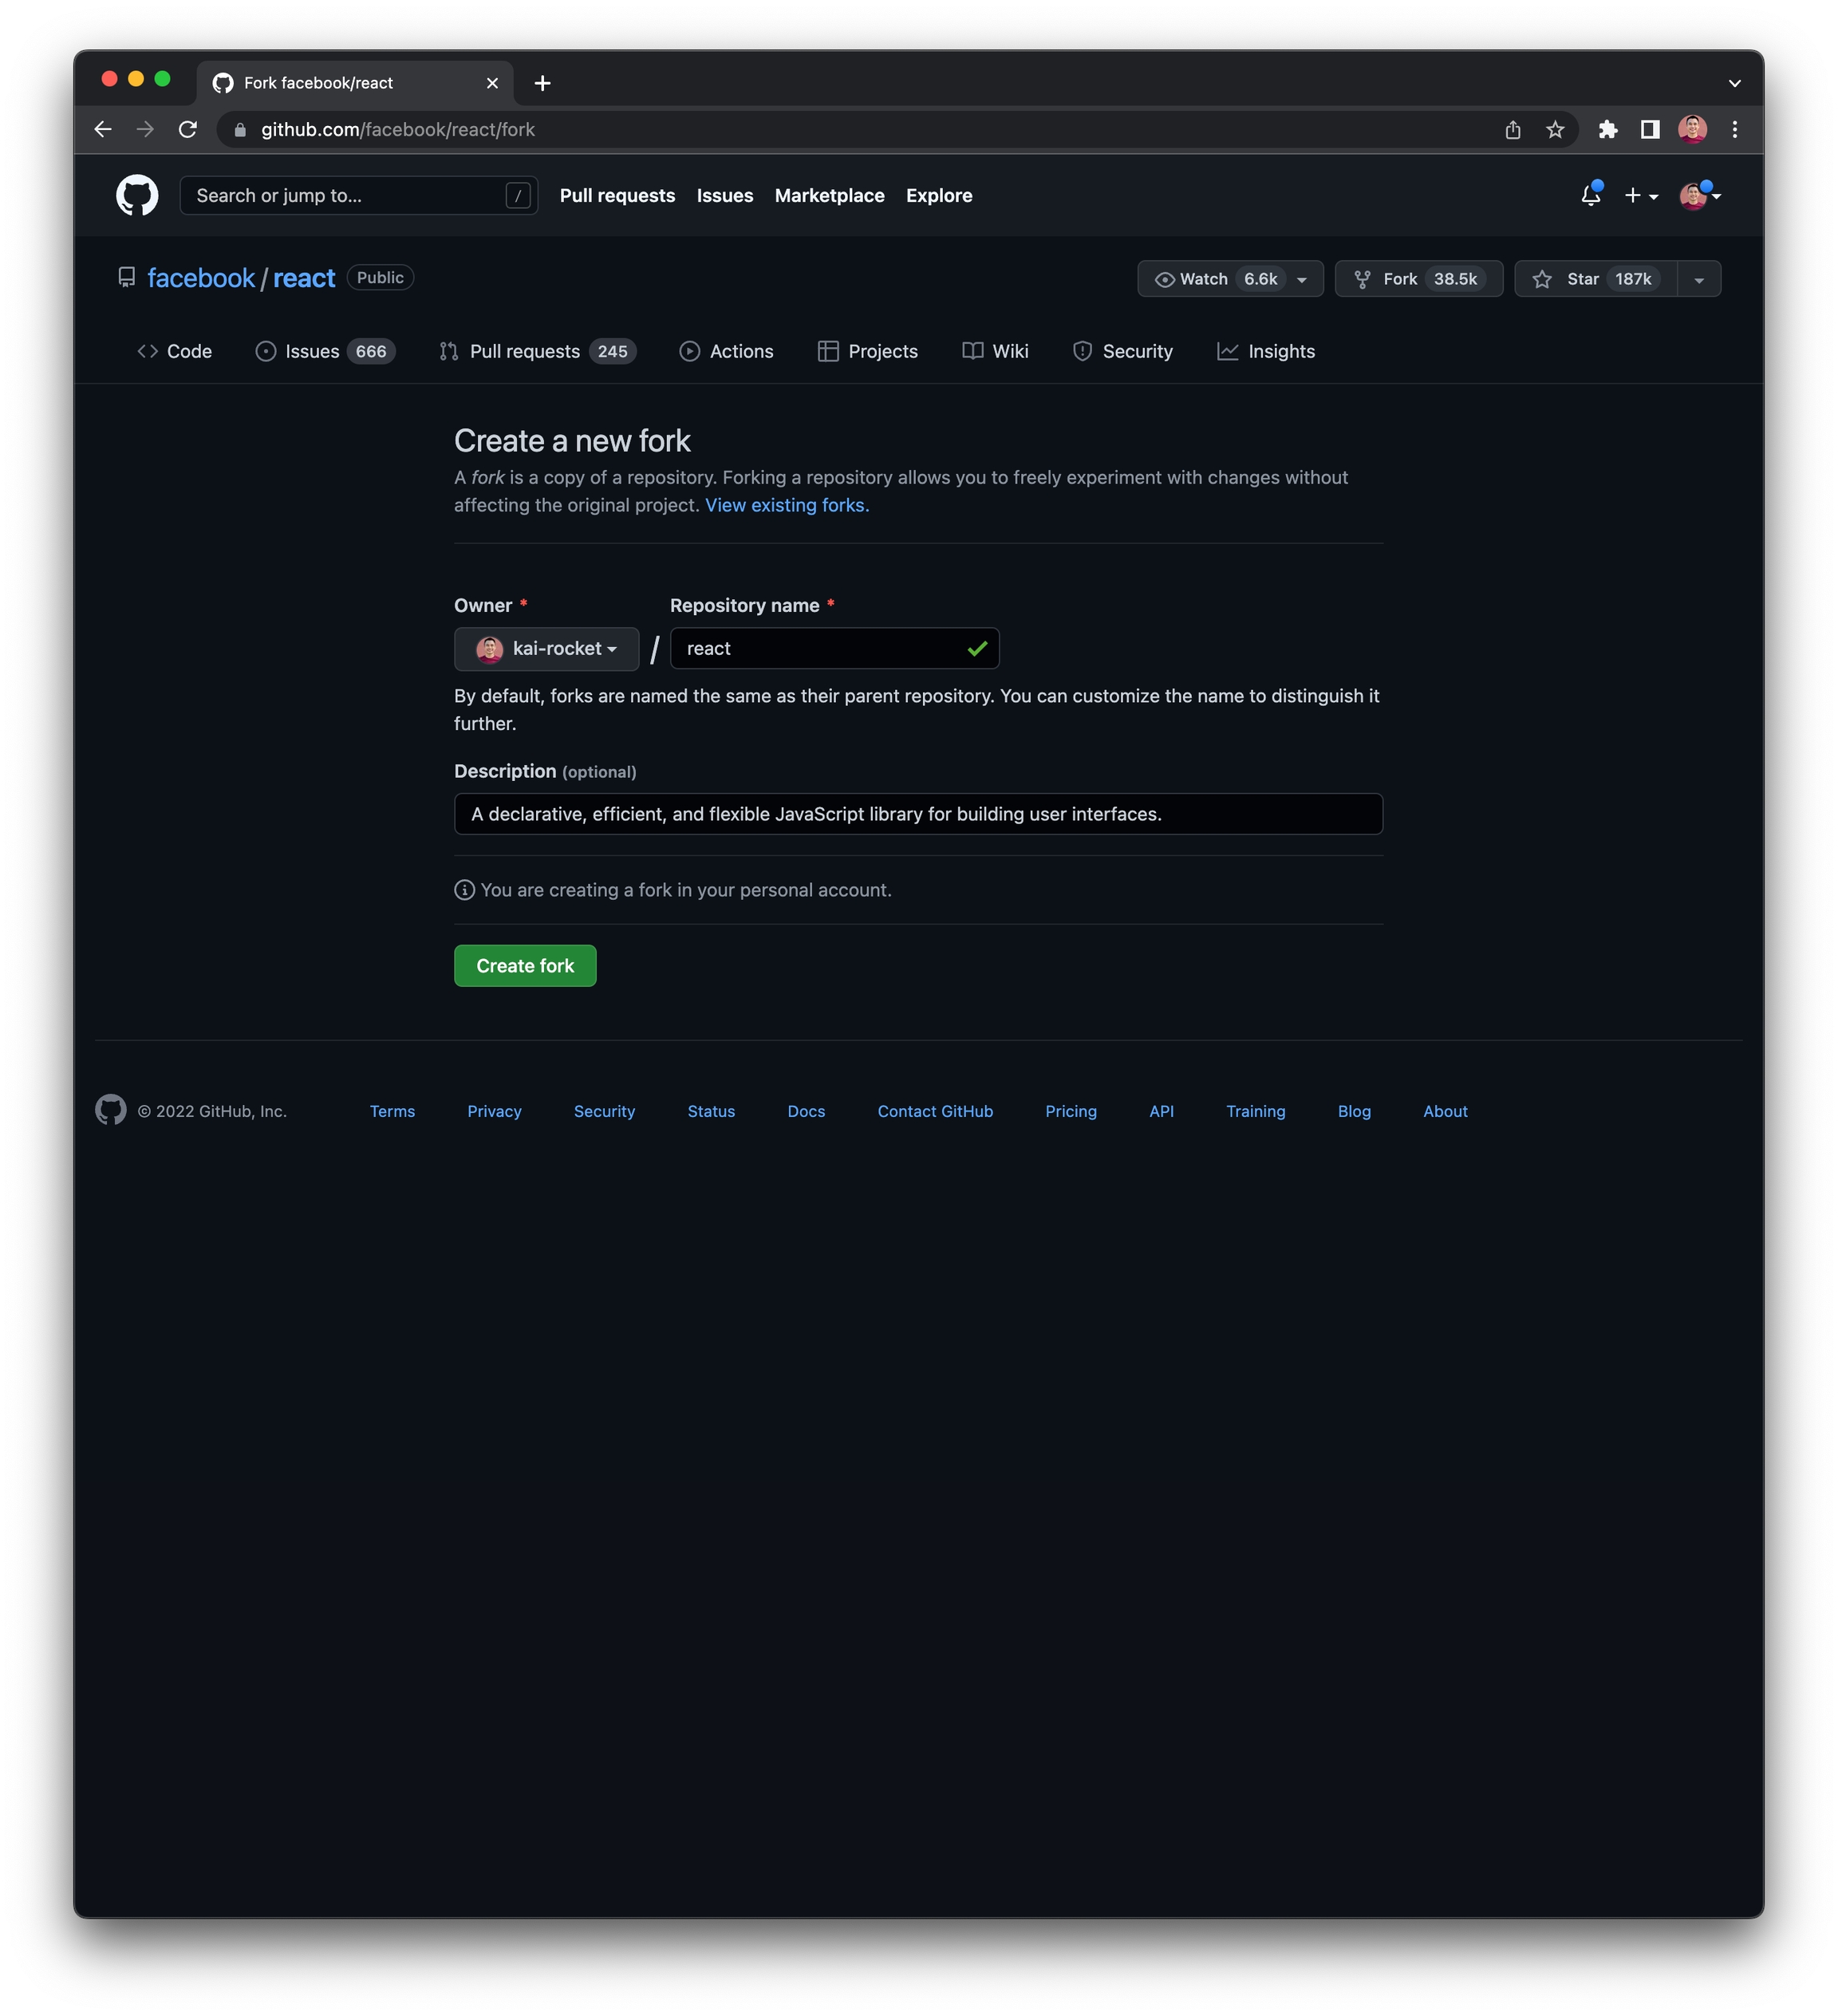Open About footer link
The height and width of the screenshot is (2016, 1838).
click(1445, 1111)
